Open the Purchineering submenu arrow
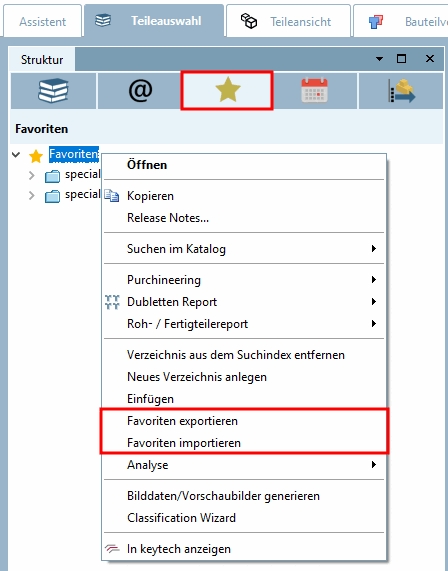This screenshot has height=571, width=448. tap(373, 279)
